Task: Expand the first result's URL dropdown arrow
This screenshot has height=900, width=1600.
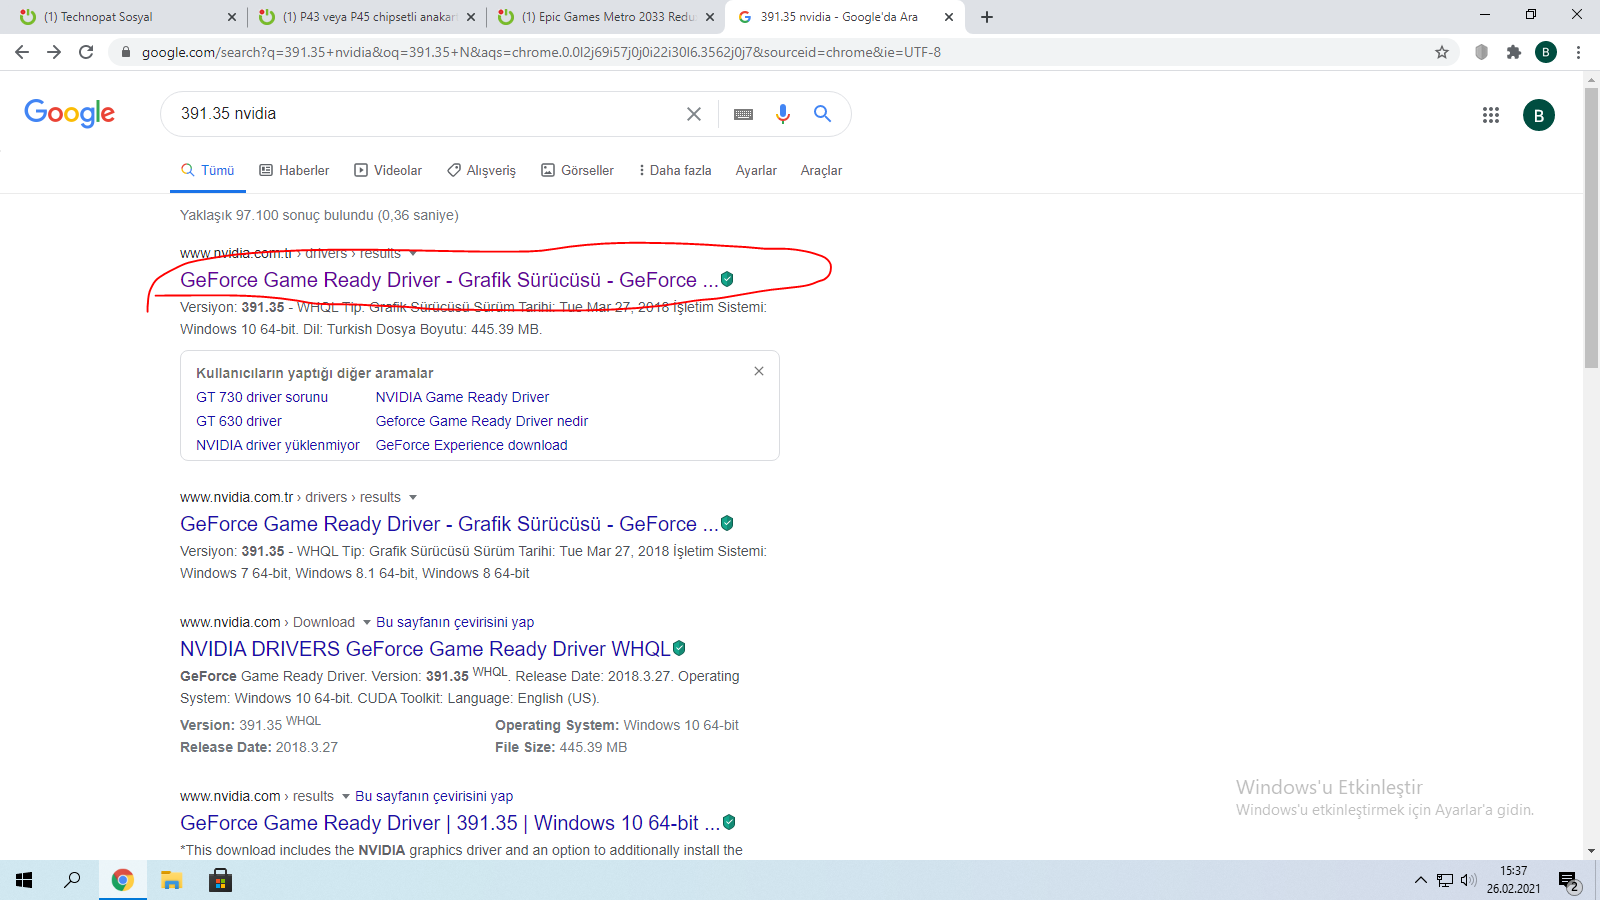Action: (413, 254)
